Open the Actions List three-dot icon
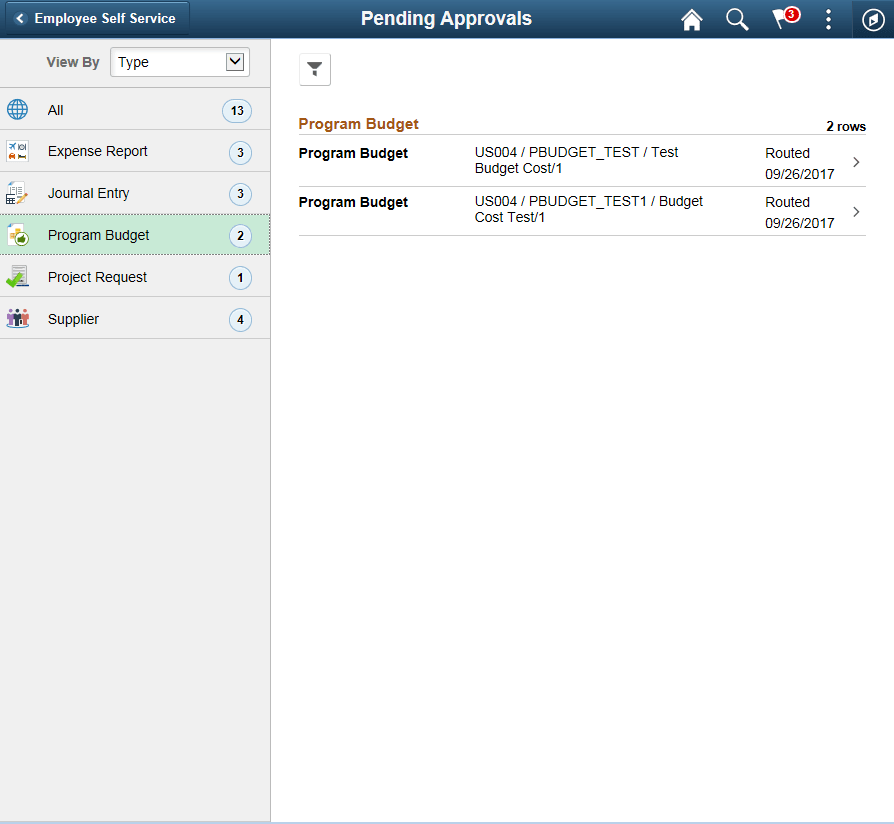Screen dimensions: 894x824 click(828, 19)
